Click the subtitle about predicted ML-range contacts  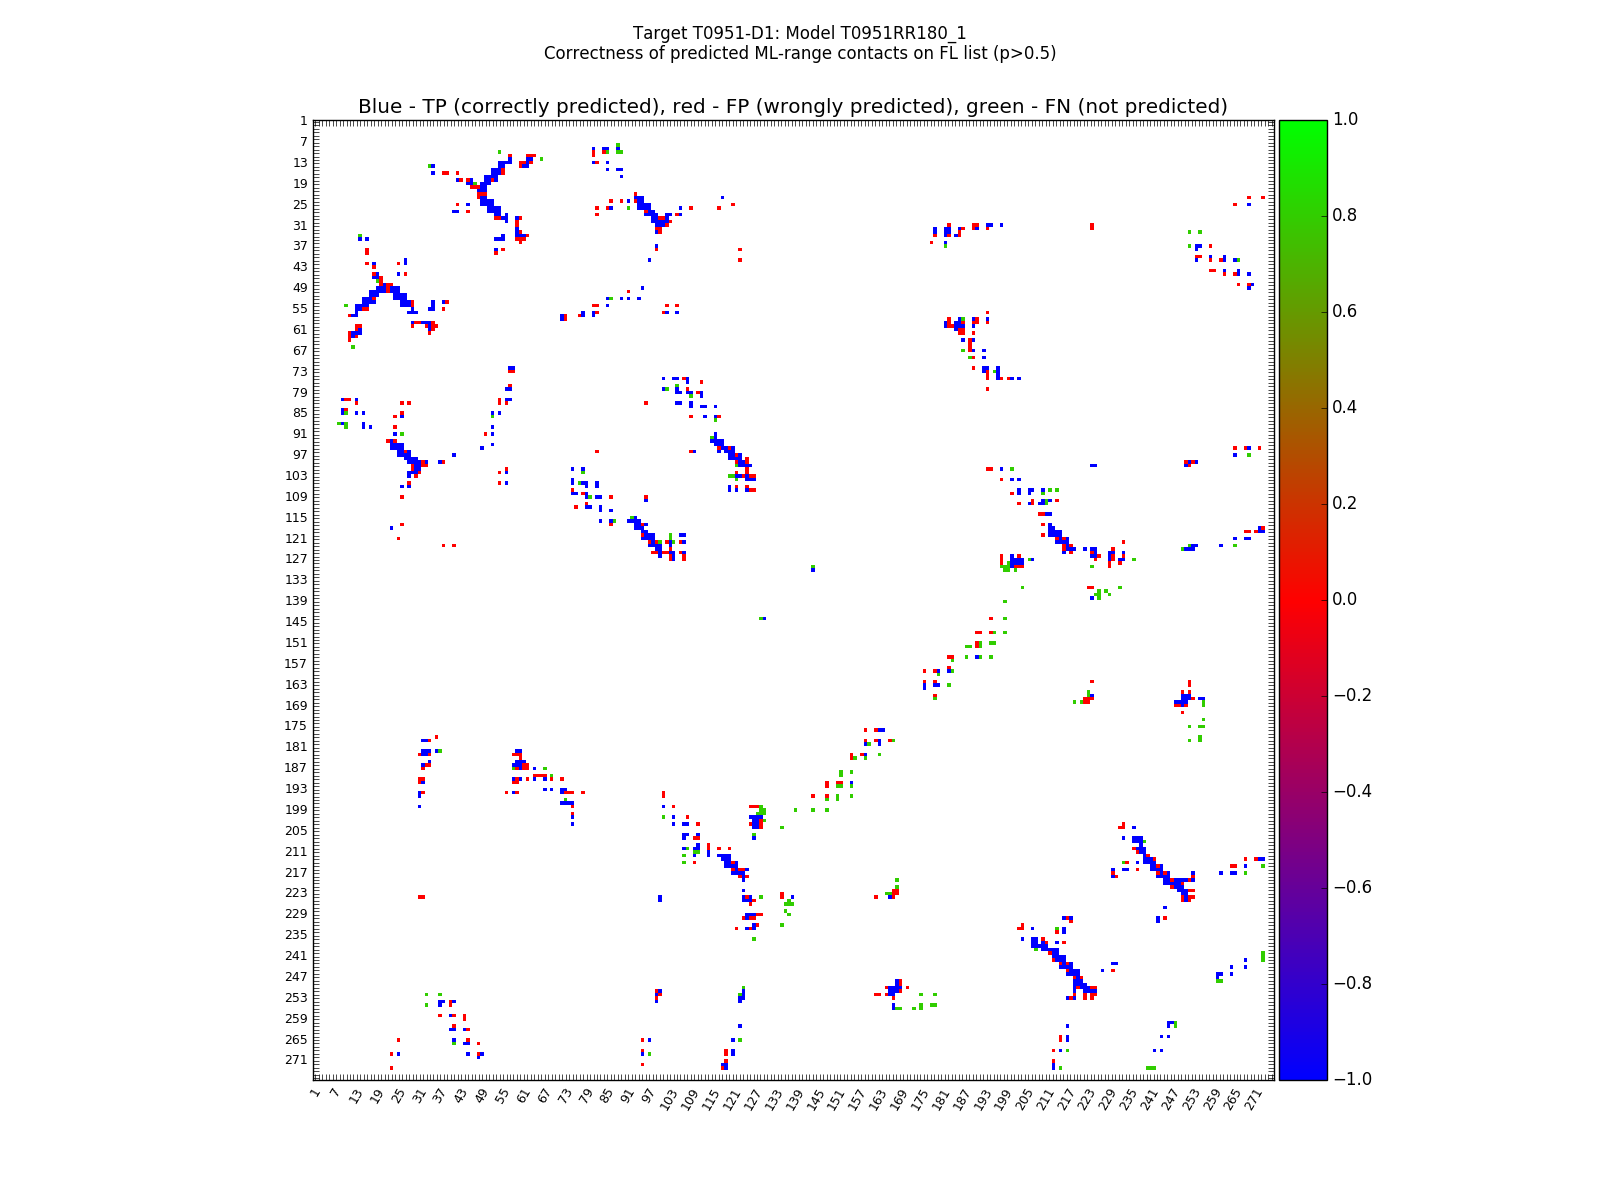pos(799,53)
